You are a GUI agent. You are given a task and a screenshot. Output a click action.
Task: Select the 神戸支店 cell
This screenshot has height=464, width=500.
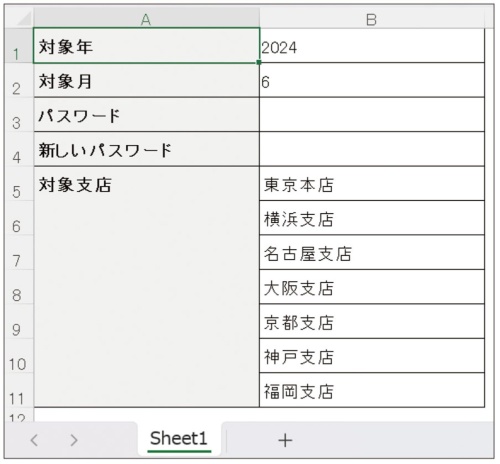pyautogui.click(x=372, y=356)
